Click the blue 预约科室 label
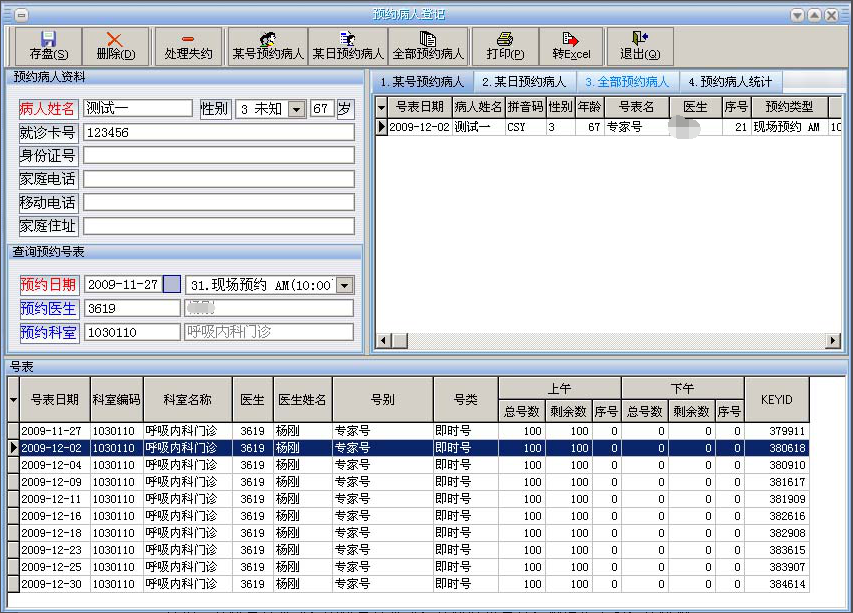This screenshot has width=853, height=613. 48,332
